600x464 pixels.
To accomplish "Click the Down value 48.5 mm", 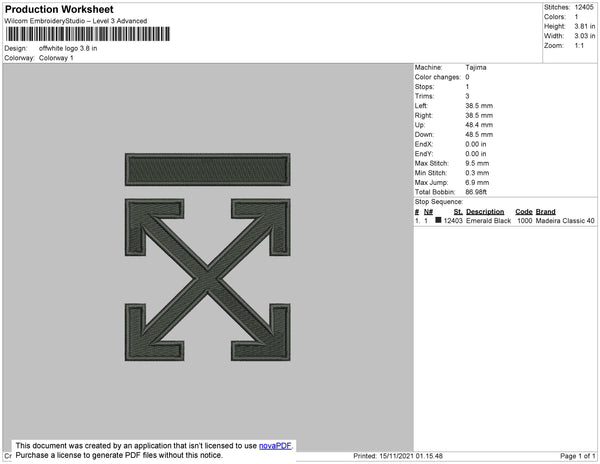I will pos(479,135).
